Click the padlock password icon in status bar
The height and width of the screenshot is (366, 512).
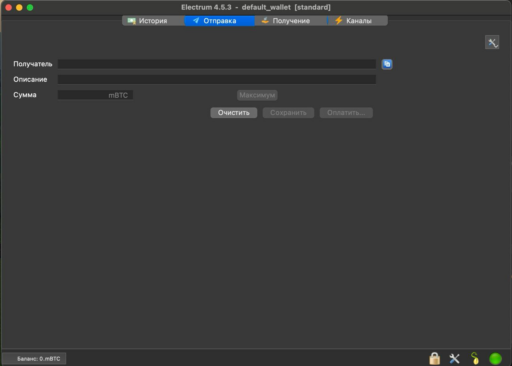[434, 358]
